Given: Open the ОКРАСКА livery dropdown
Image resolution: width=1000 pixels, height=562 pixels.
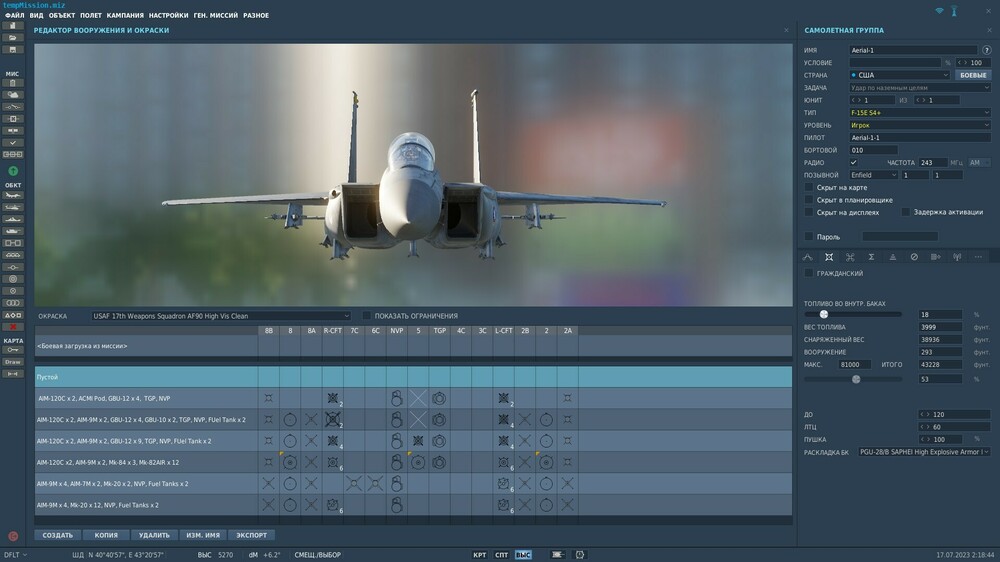Looking at the screenshot, I should [221, 316].
